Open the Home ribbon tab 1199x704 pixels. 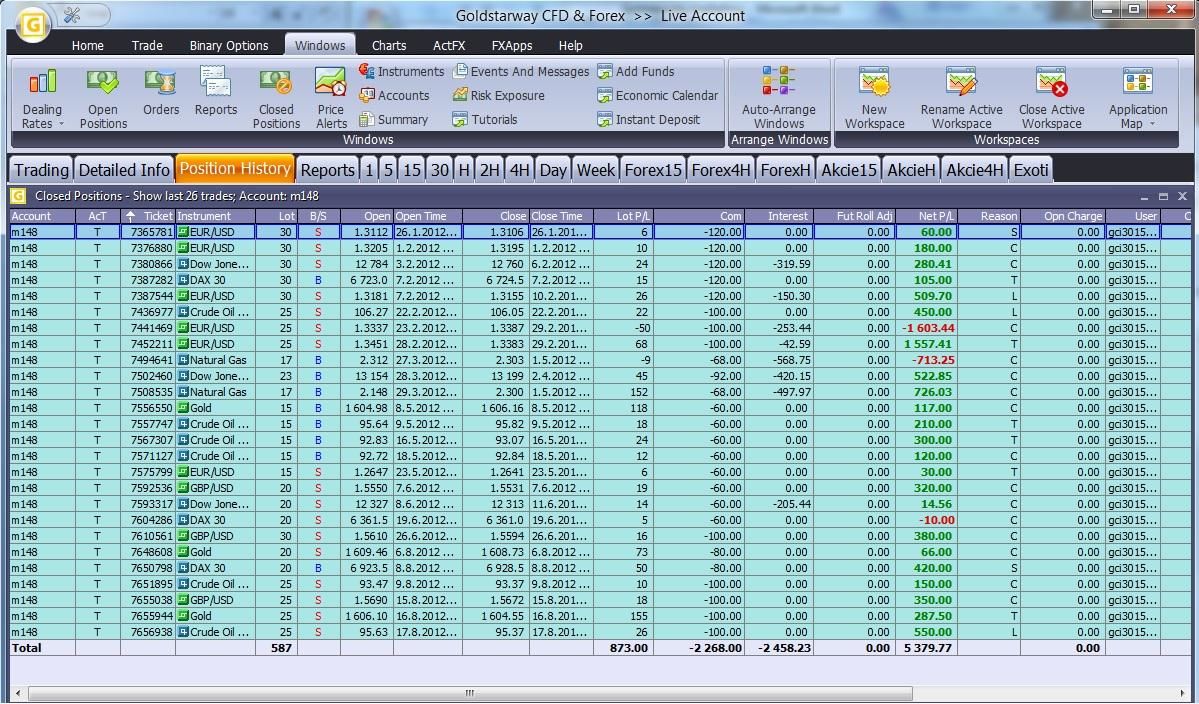pyautogui.click(x=88, y=45)
